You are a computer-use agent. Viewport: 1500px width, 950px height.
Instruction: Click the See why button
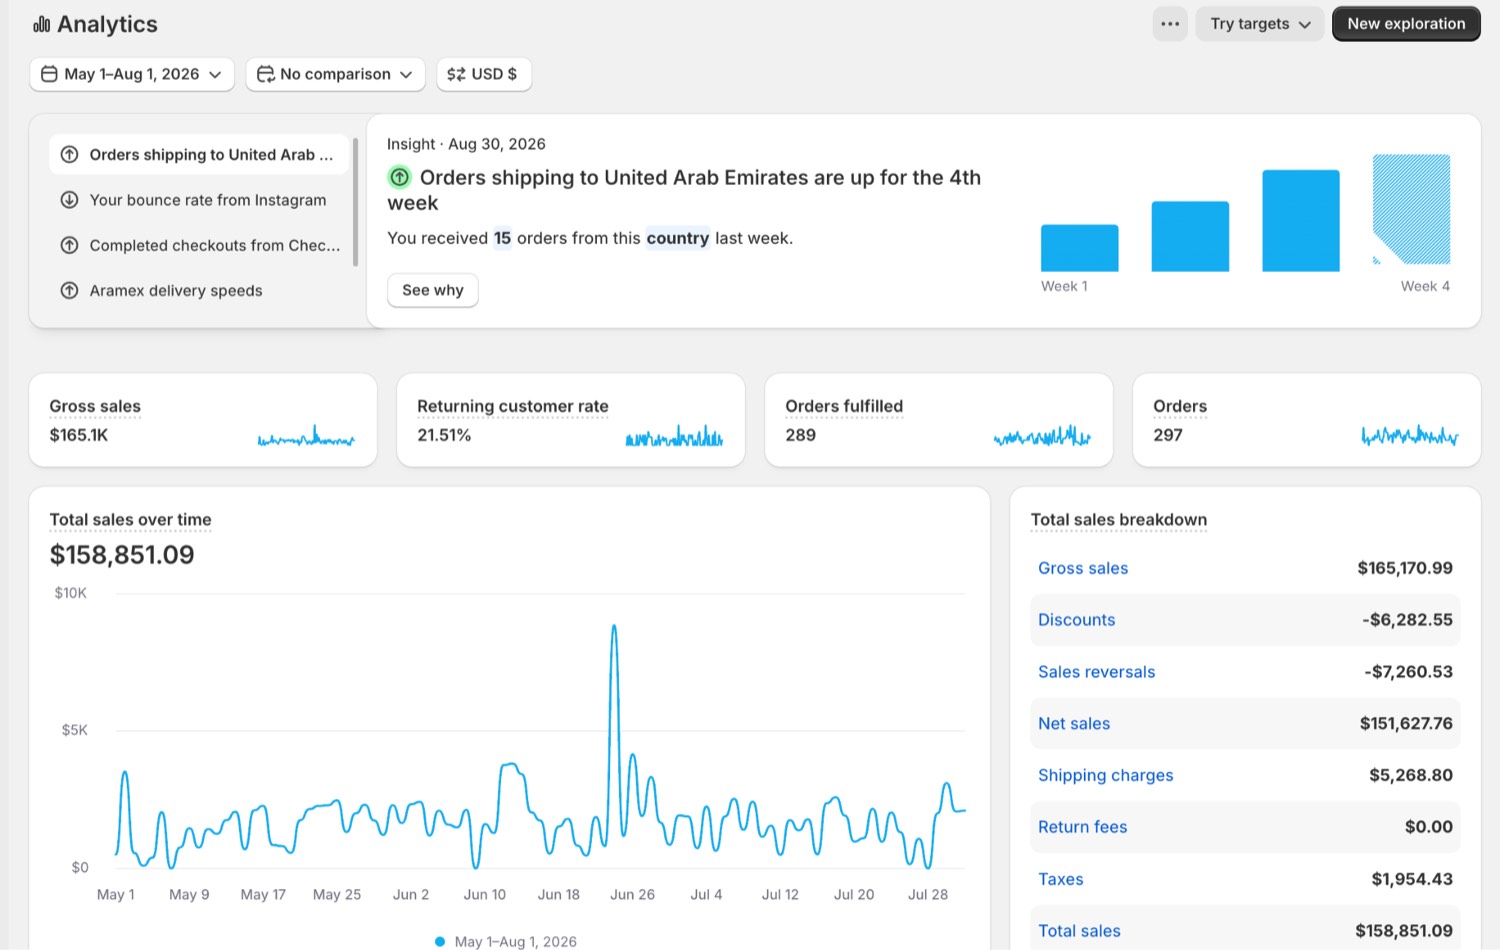[x=433, y=290]
